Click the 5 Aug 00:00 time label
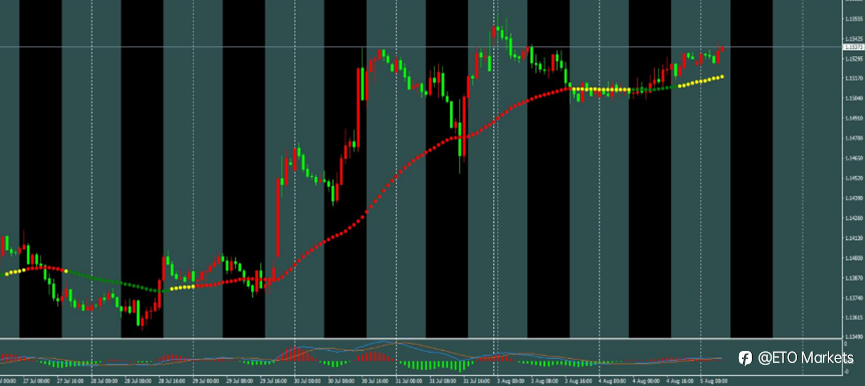 tap(714, 380)
